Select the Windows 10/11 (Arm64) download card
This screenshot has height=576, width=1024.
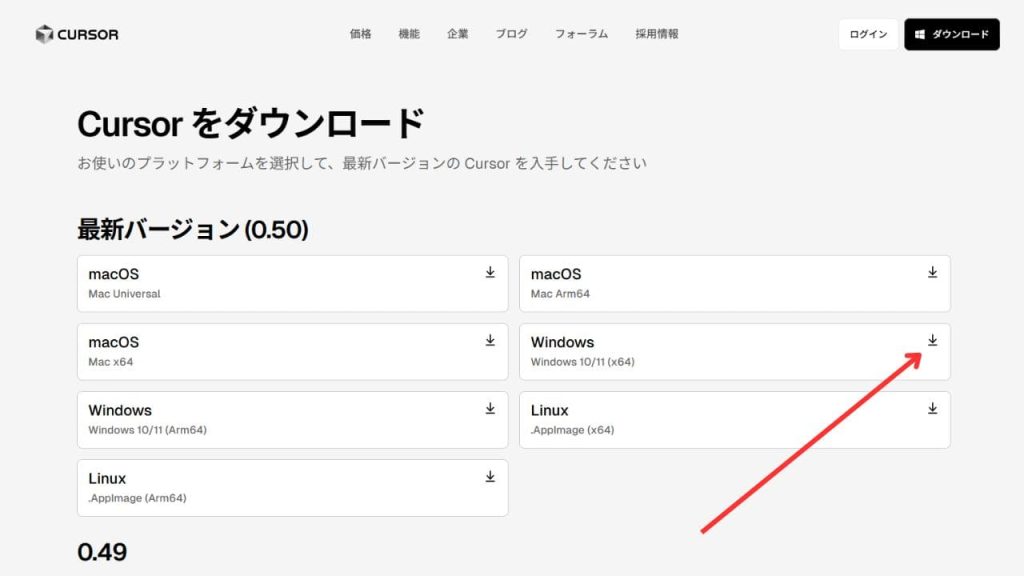click(293, 420)
